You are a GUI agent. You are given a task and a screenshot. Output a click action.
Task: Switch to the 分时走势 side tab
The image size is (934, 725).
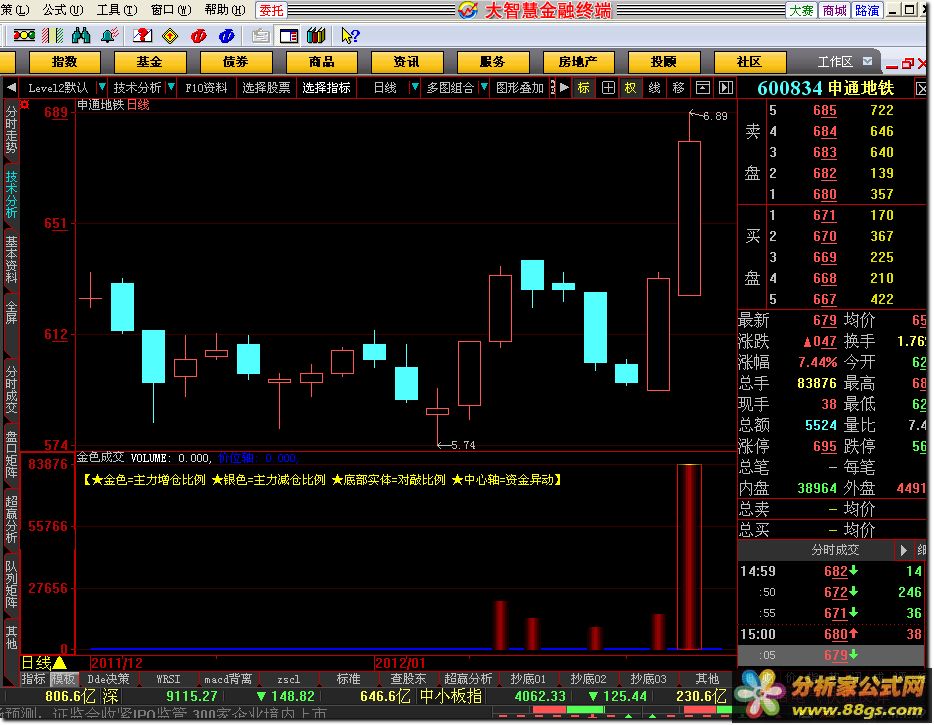[x=11, y=130]
